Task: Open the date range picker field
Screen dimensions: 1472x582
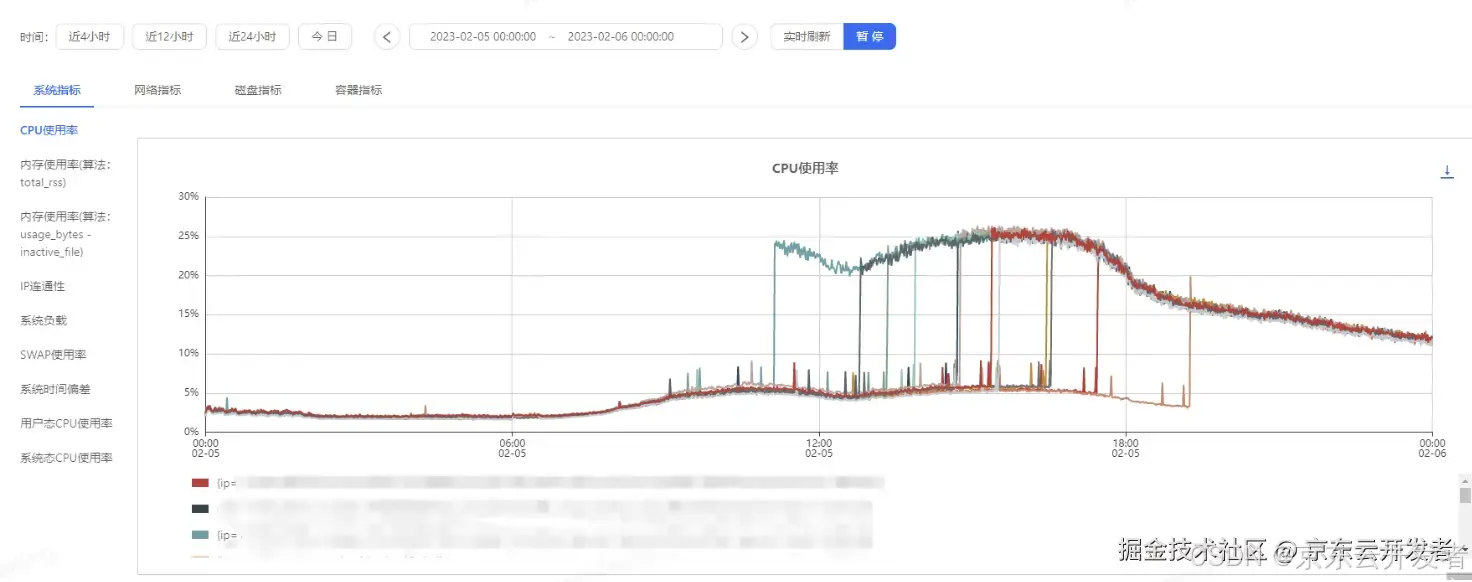Action: pos(565,37)
